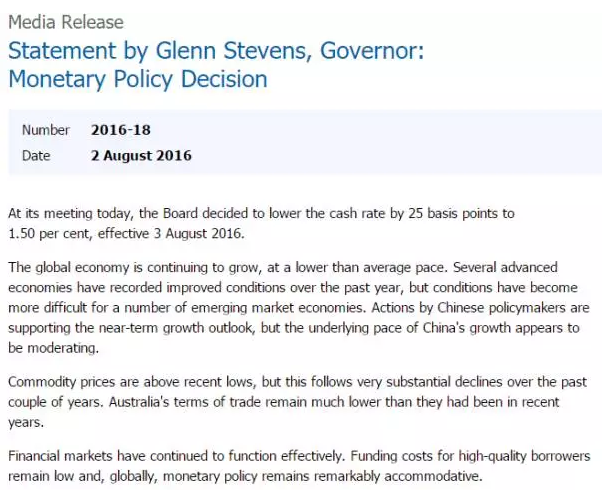Viewport: 602px width, 500px height.
Task: Select the date 2 August 2016
Action: point(141,156)
